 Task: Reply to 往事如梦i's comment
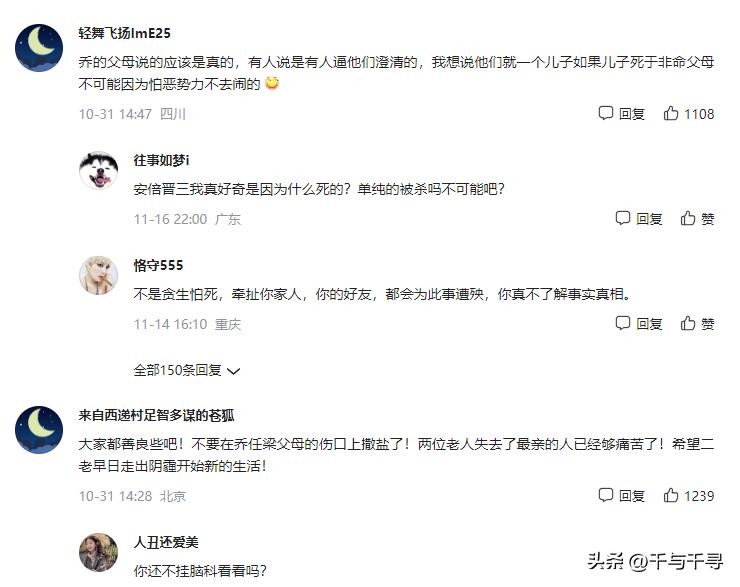click(639, 218)
